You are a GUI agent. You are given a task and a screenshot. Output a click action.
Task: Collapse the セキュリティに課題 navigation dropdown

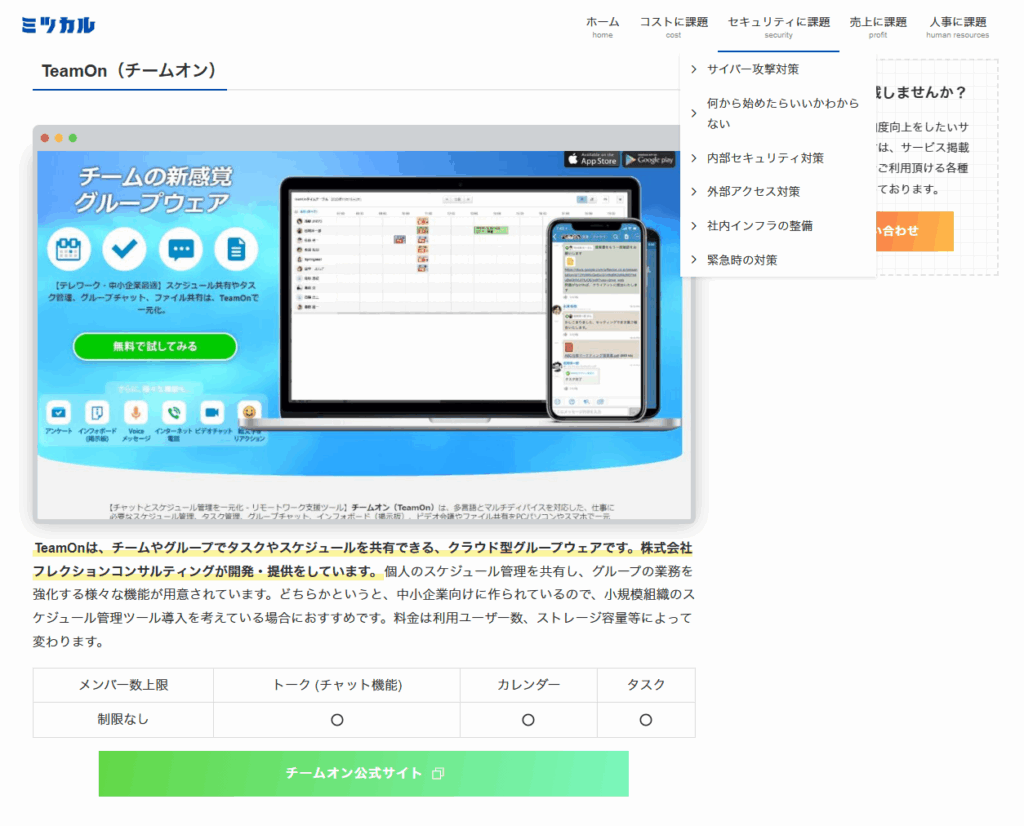[x=778, y=27]
